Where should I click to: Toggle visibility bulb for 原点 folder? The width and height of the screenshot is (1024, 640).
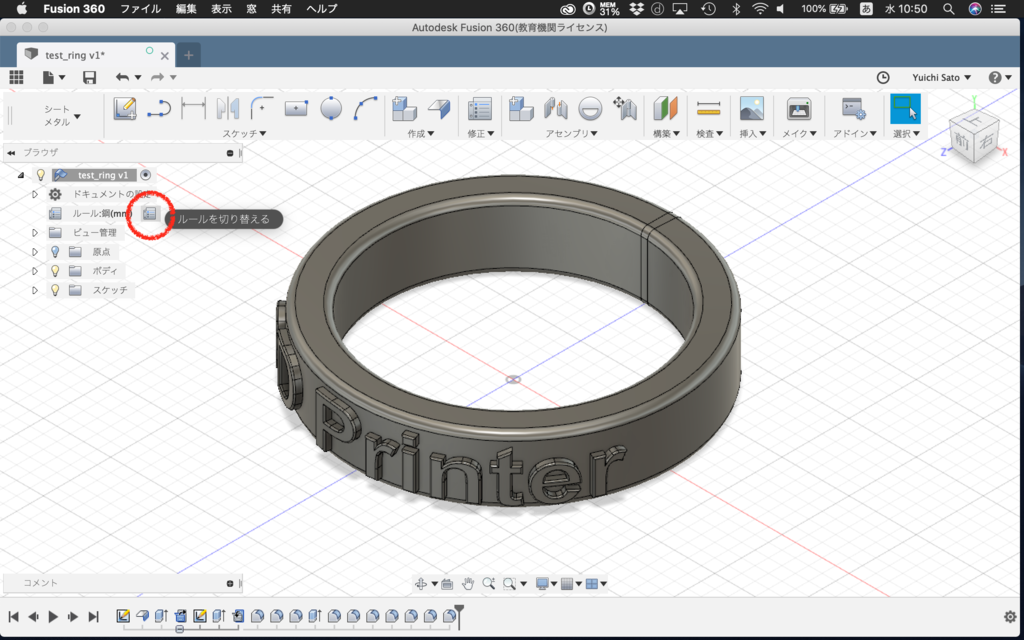click(56, 251)
